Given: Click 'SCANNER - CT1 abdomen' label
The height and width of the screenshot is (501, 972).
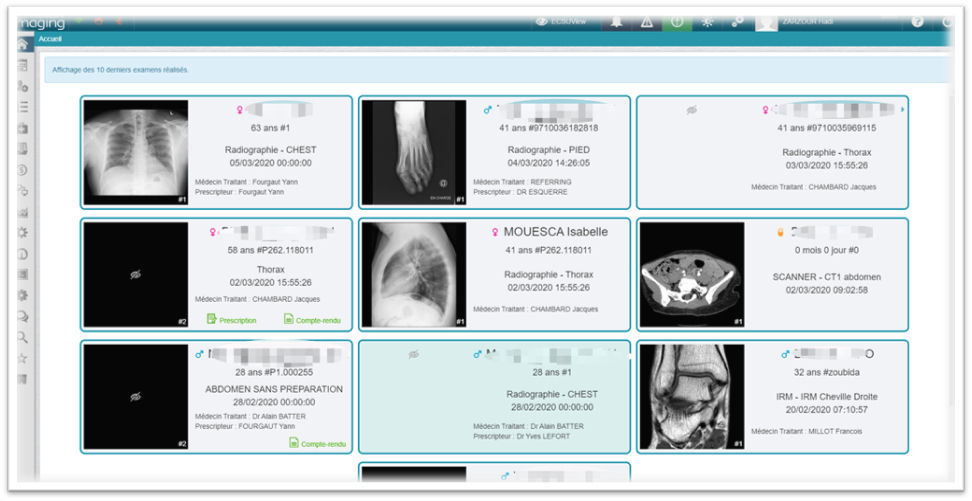Looking at the screenshot, I should (826, 277).
